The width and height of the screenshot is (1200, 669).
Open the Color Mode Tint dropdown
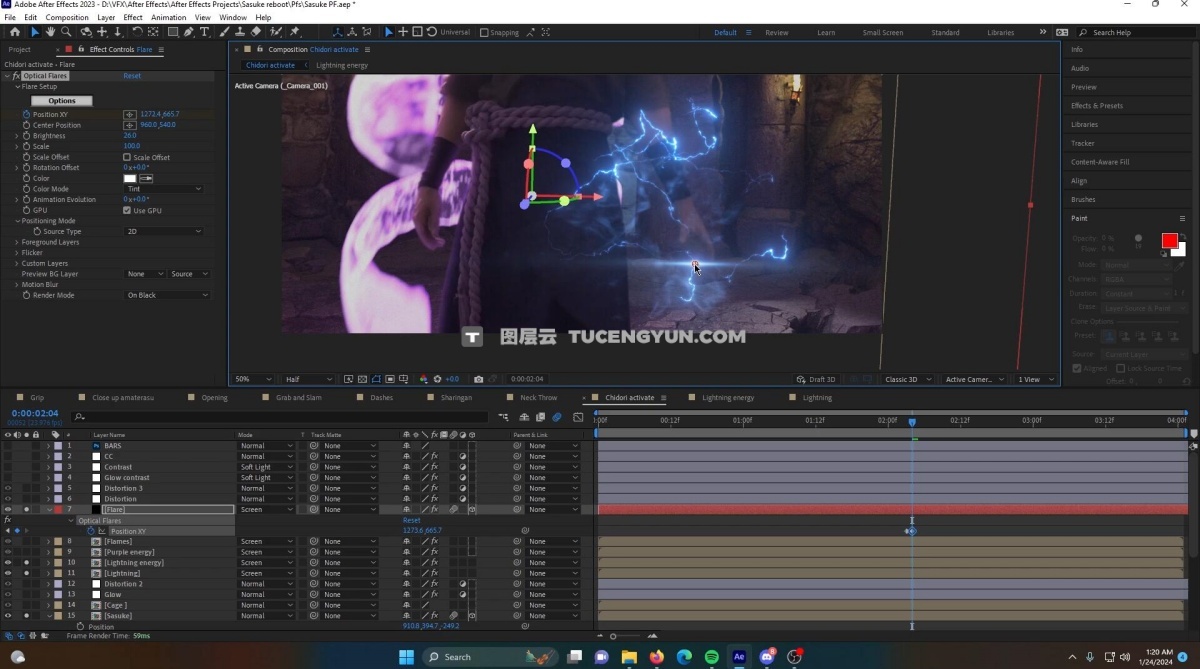click(165, 189)
